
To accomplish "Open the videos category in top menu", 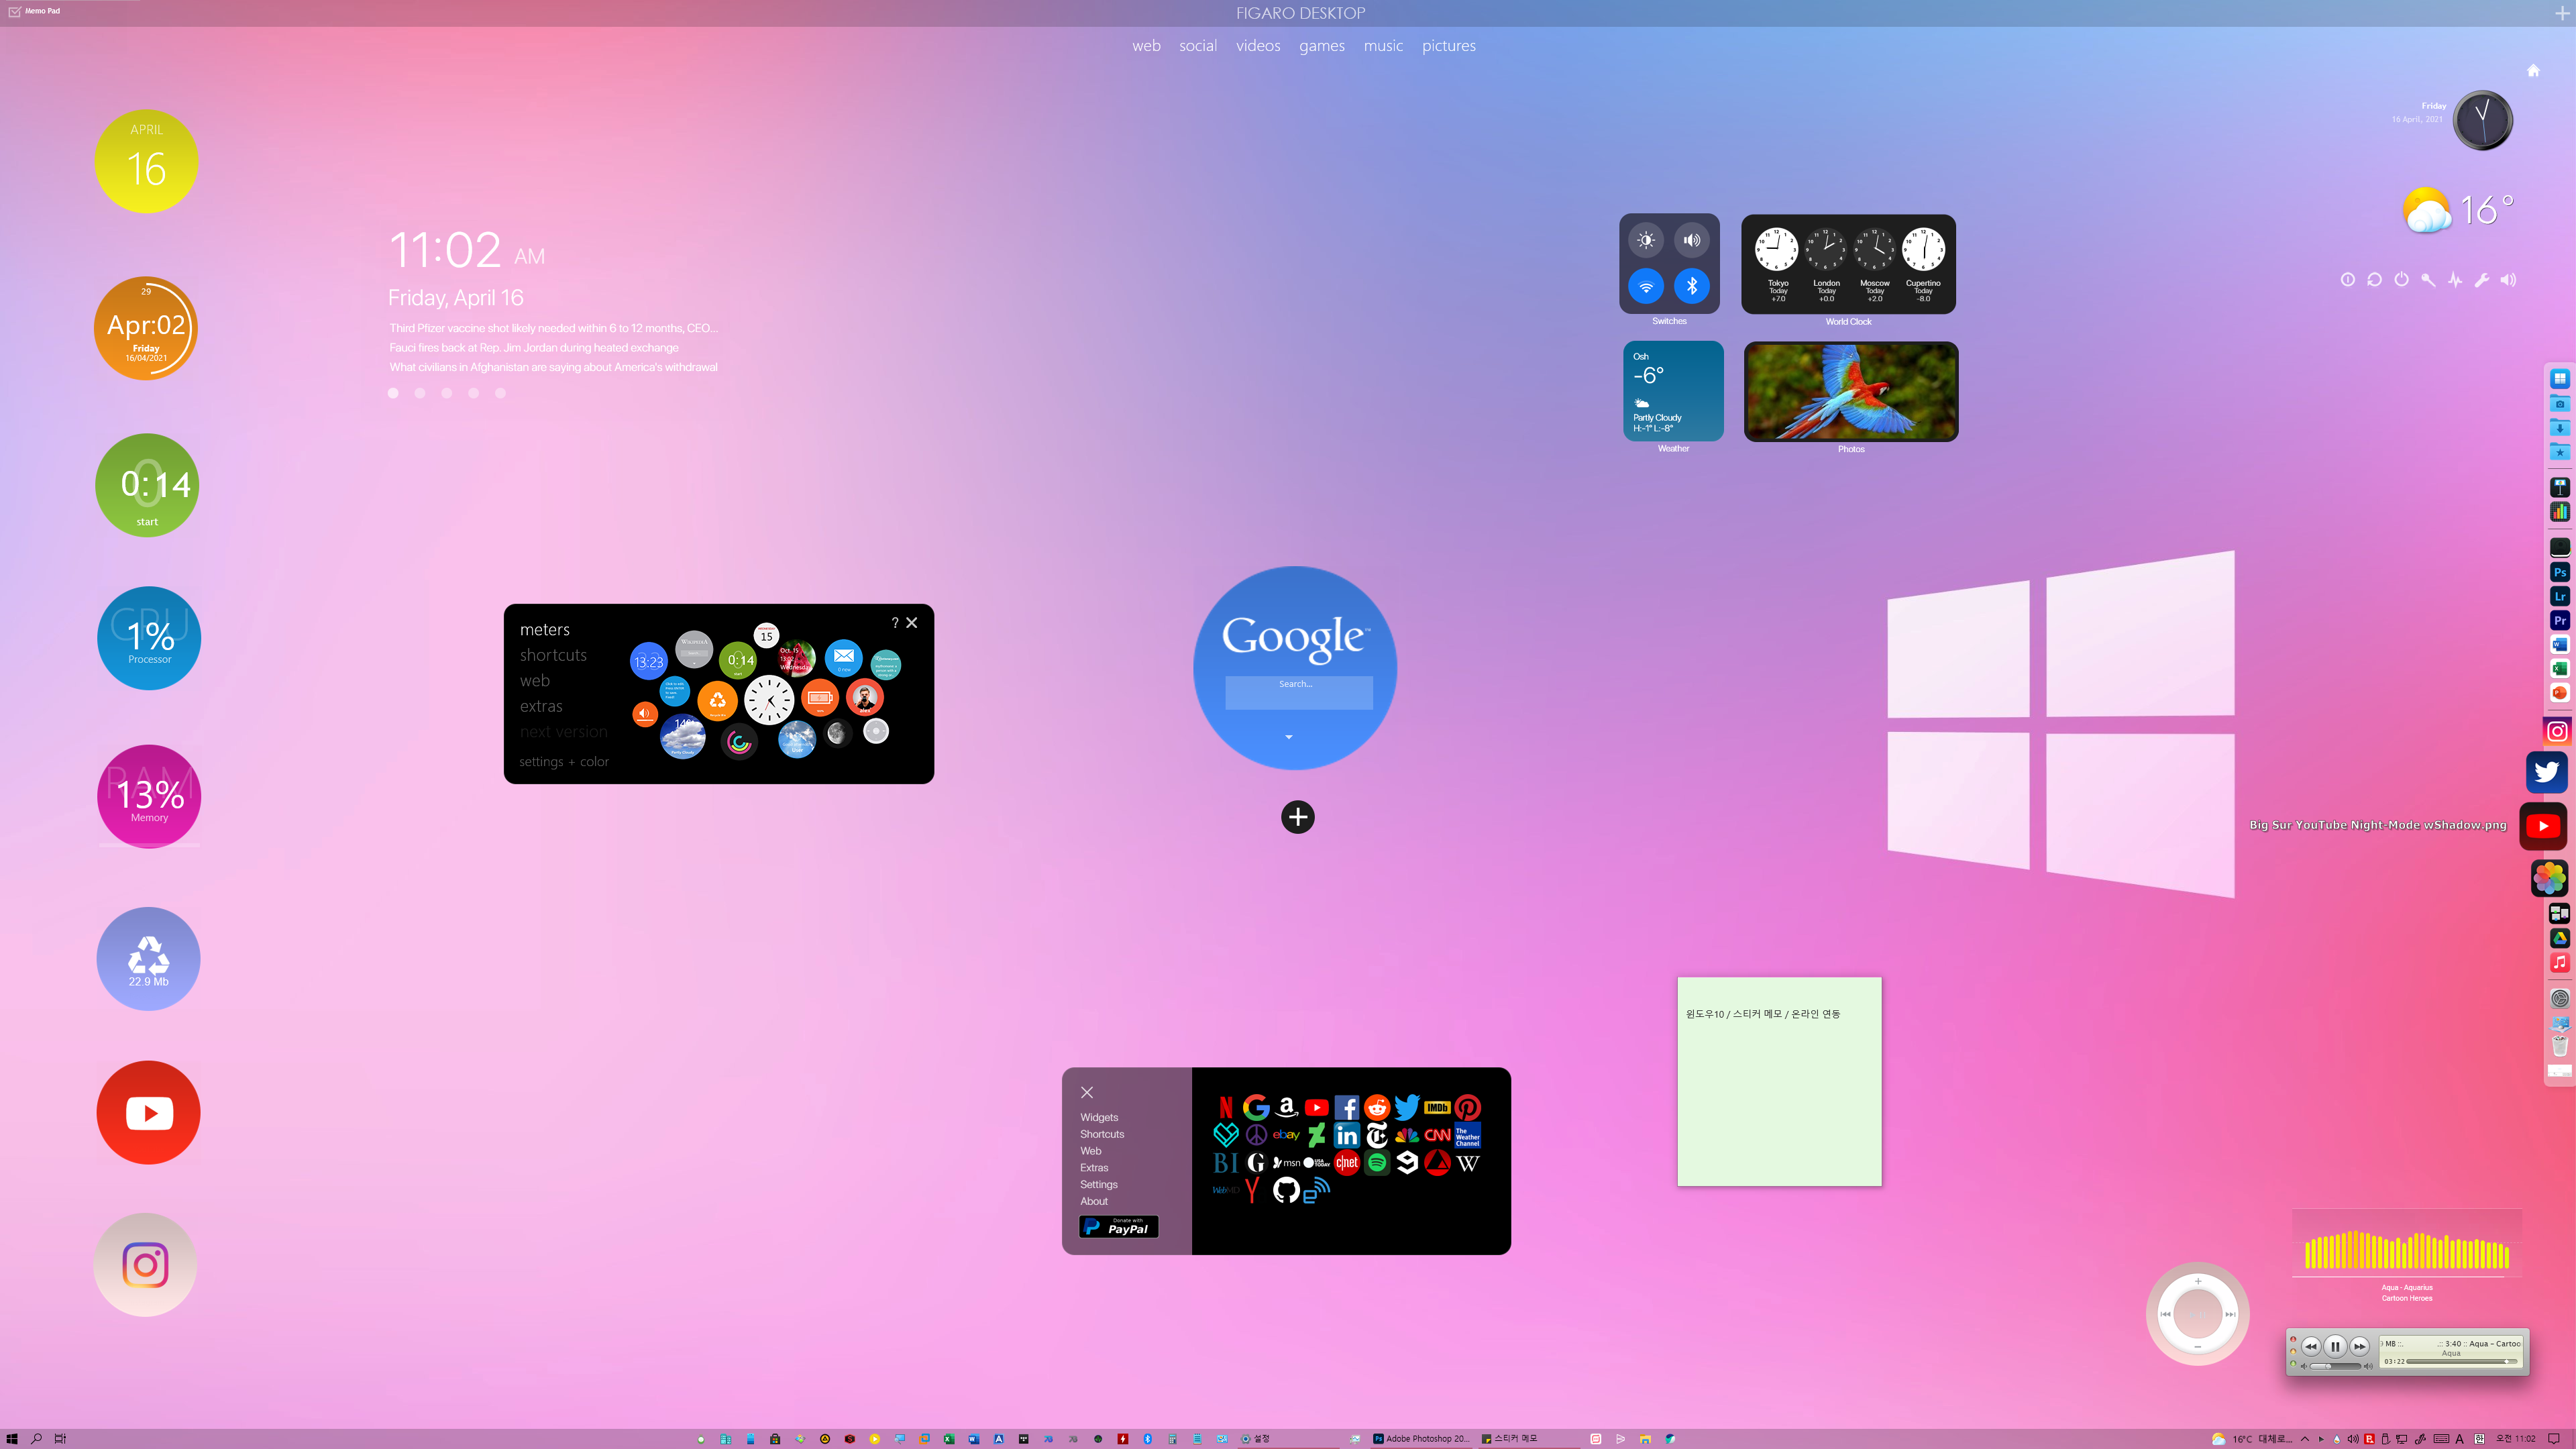I will tap(1258, 46).
